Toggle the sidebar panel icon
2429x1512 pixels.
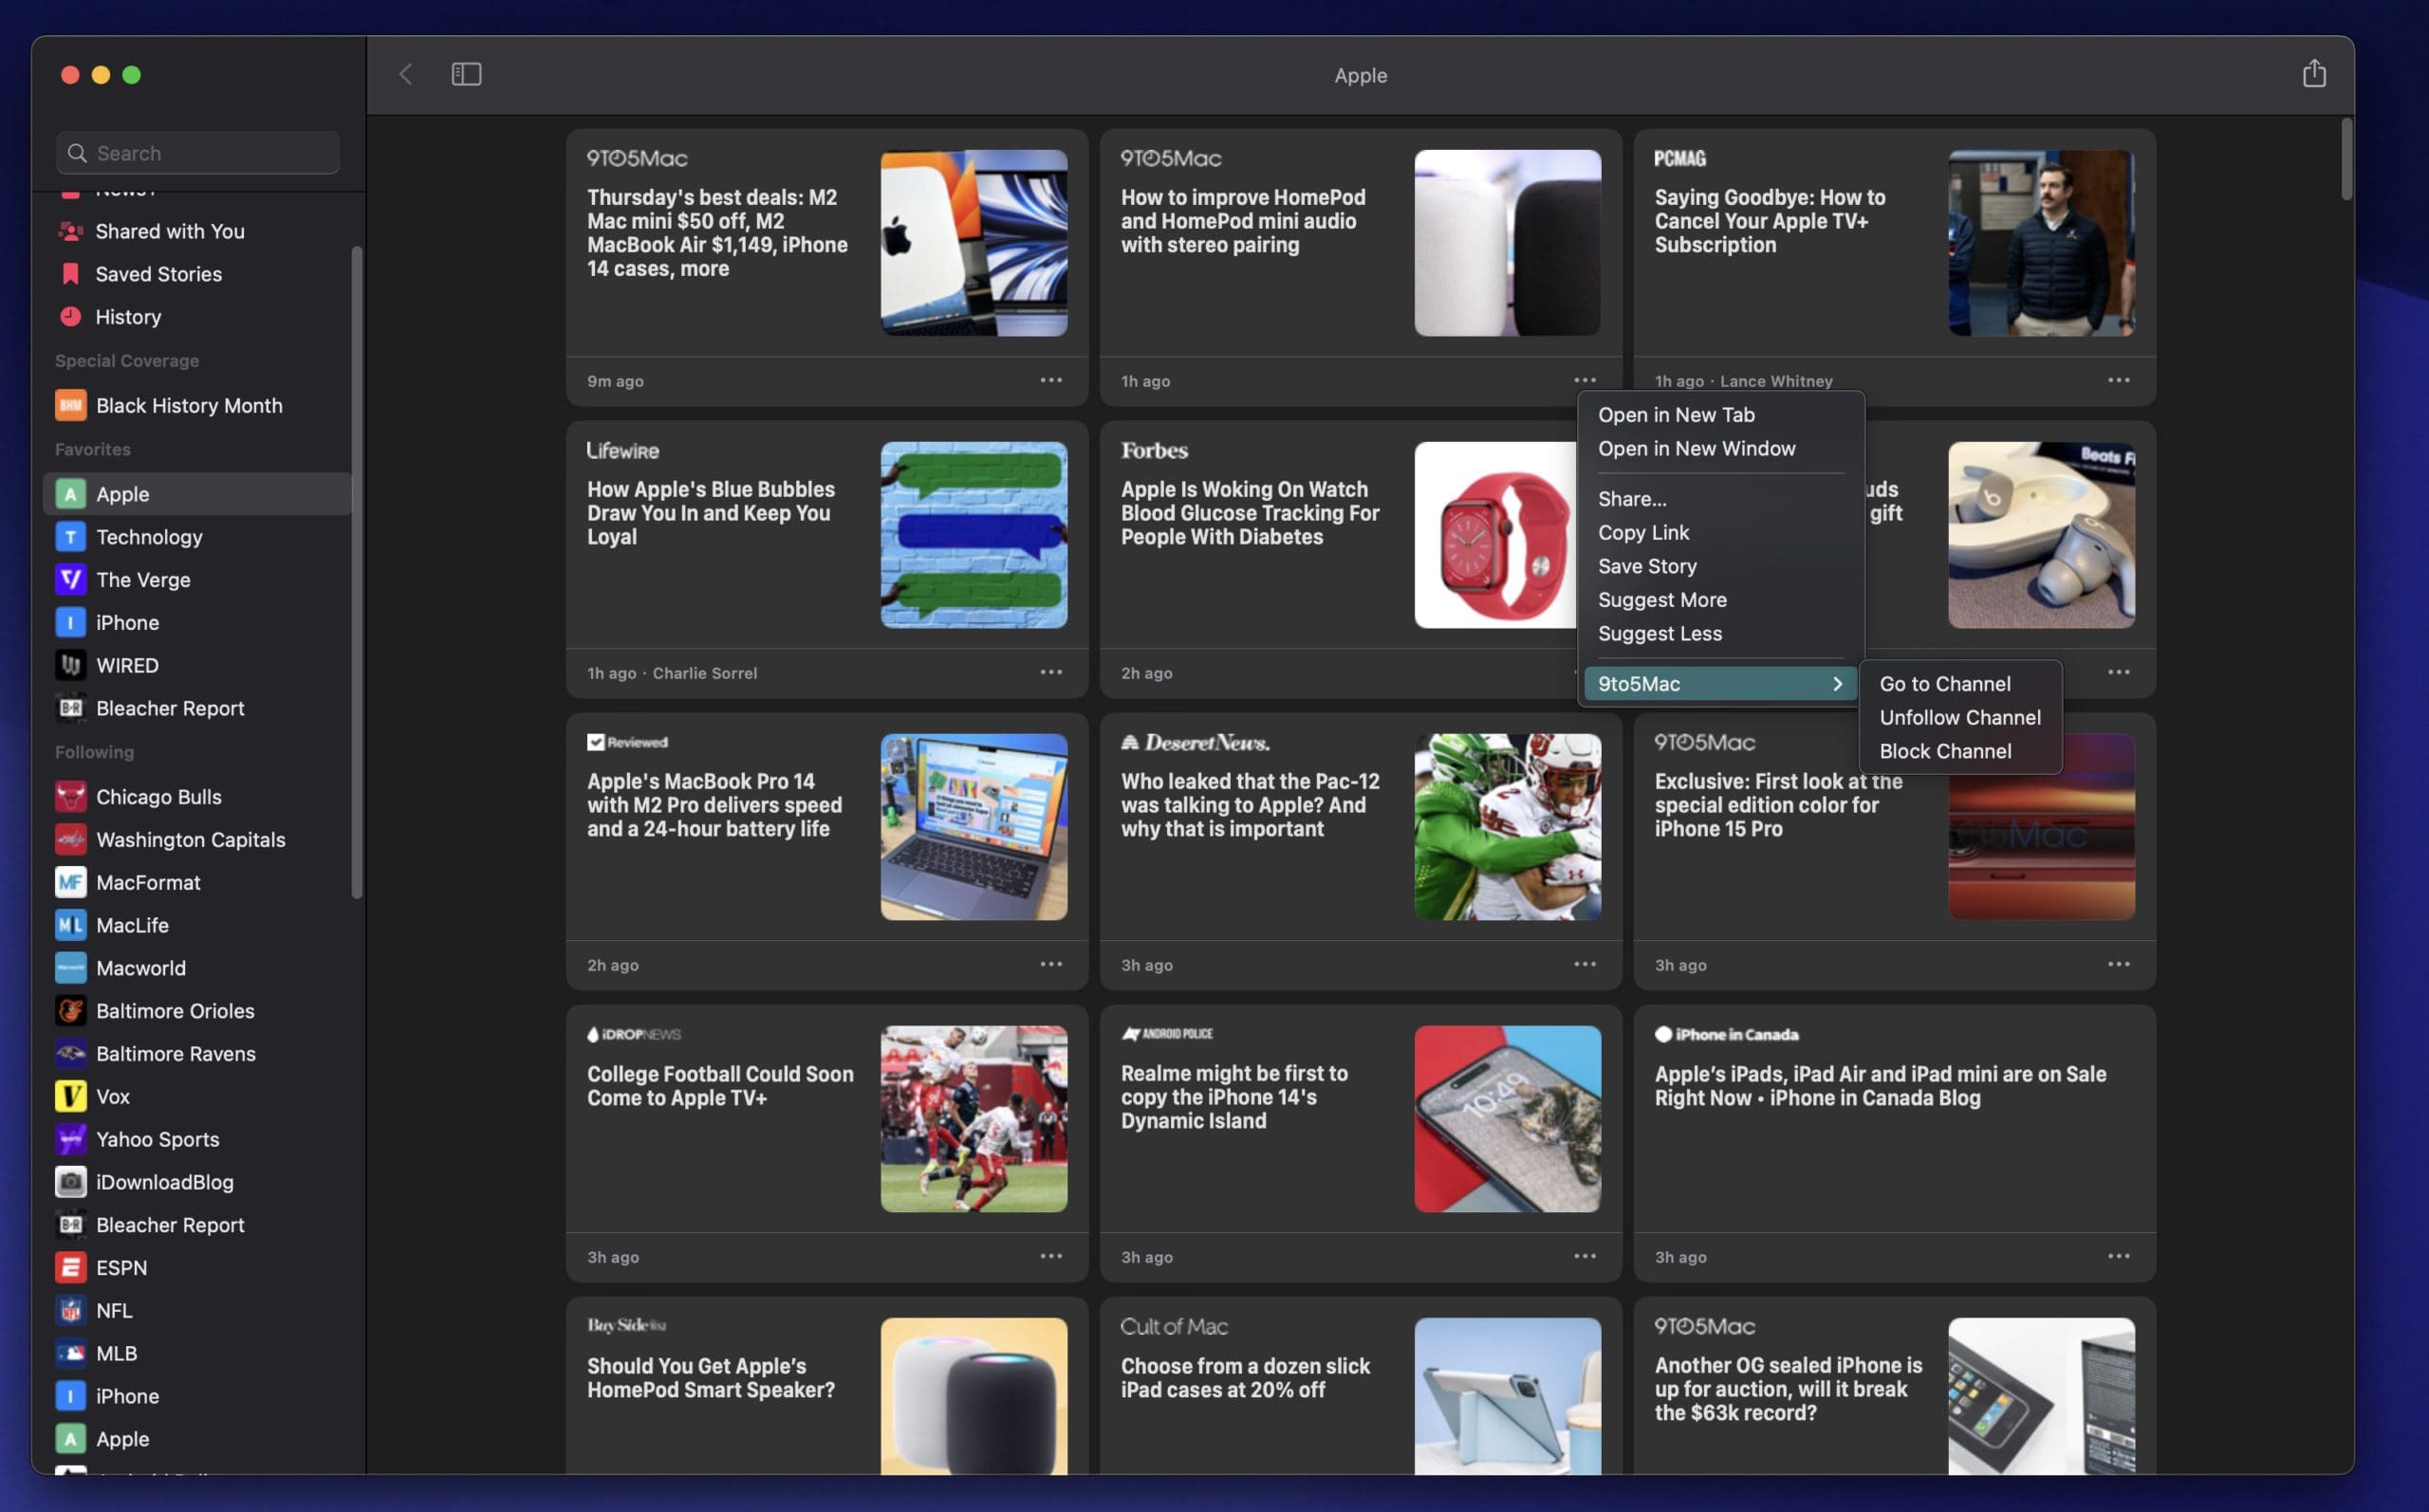(466, 74)
